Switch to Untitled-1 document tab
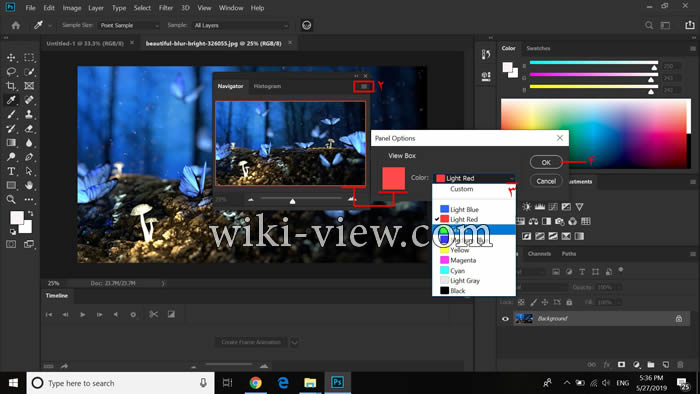 pos(85,43)
